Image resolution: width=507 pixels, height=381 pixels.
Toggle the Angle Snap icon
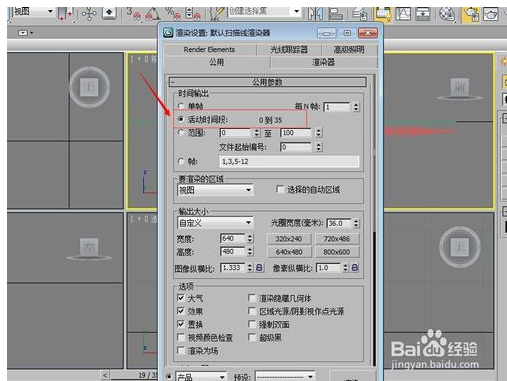pyautogui.click(x=153, y=14)
